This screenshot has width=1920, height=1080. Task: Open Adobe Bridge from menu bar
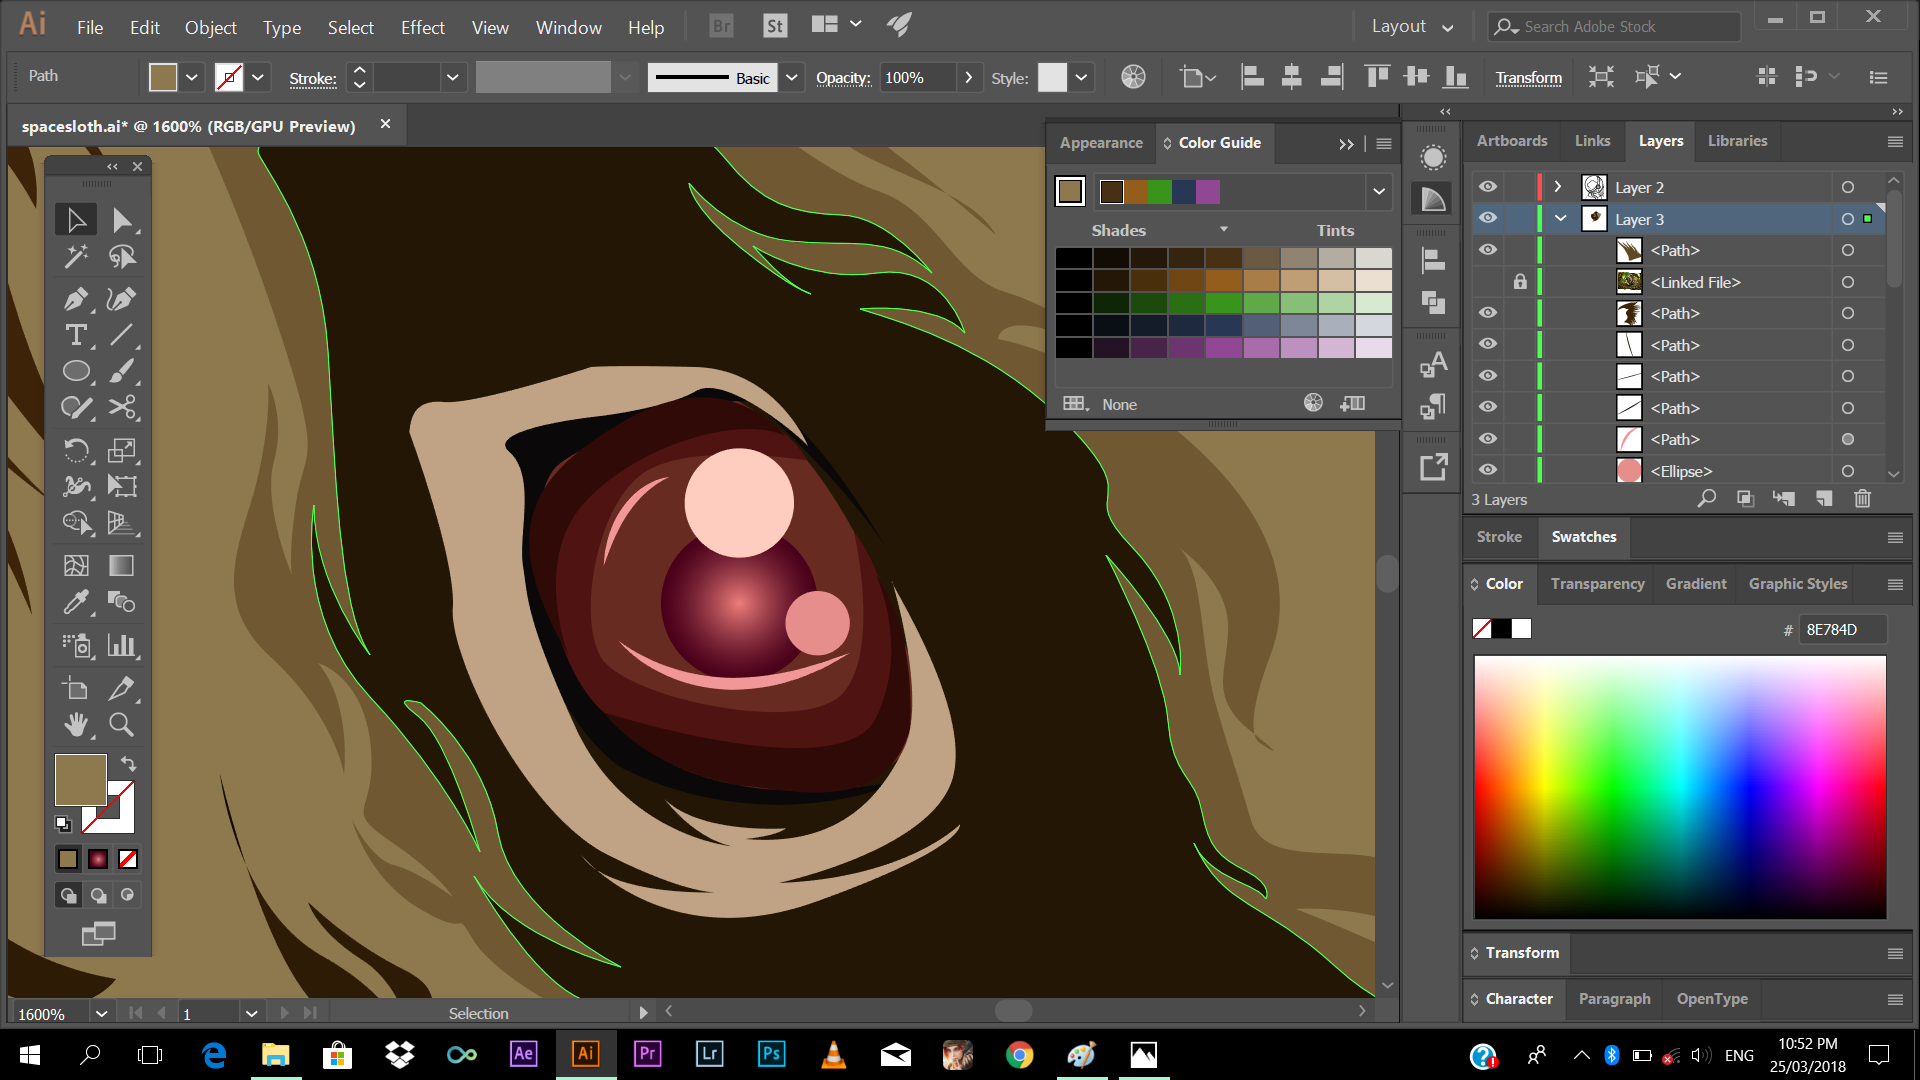click(x=721, y=26)
